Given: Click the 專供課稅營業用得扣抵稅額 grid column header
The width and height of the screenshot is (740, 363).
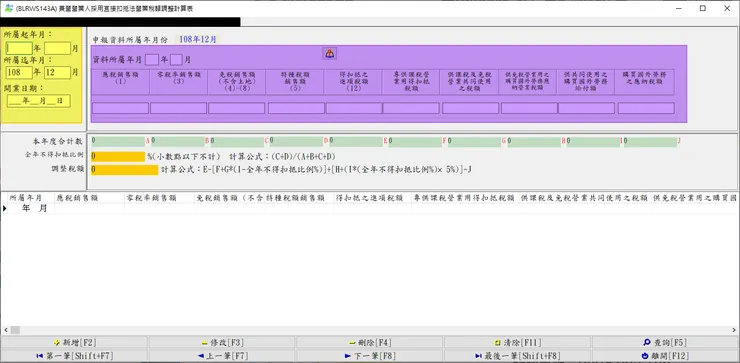Looking at the screenshot, I should [465, 198].
